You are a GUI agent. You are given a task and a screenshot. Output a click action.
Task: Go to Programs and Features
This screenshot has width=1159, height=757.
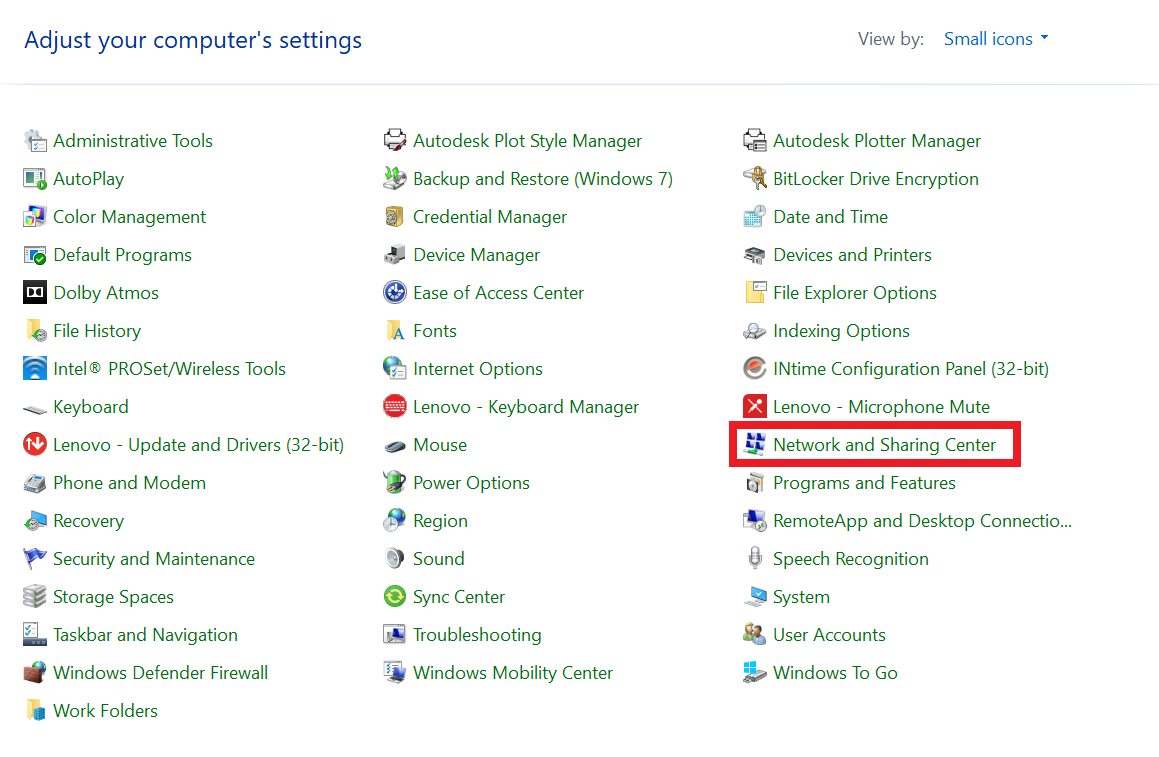pos(864,483)
